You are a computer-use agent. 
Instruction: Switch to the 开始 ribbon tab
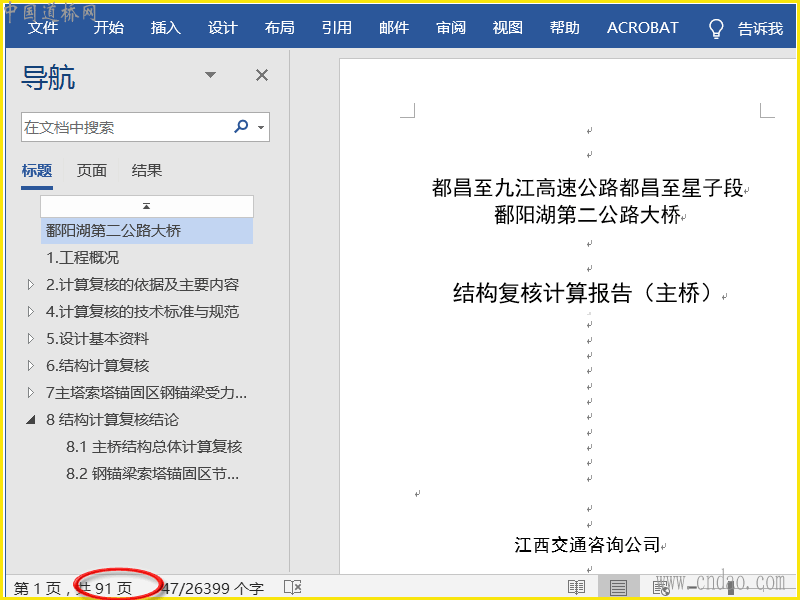(109, 28)
